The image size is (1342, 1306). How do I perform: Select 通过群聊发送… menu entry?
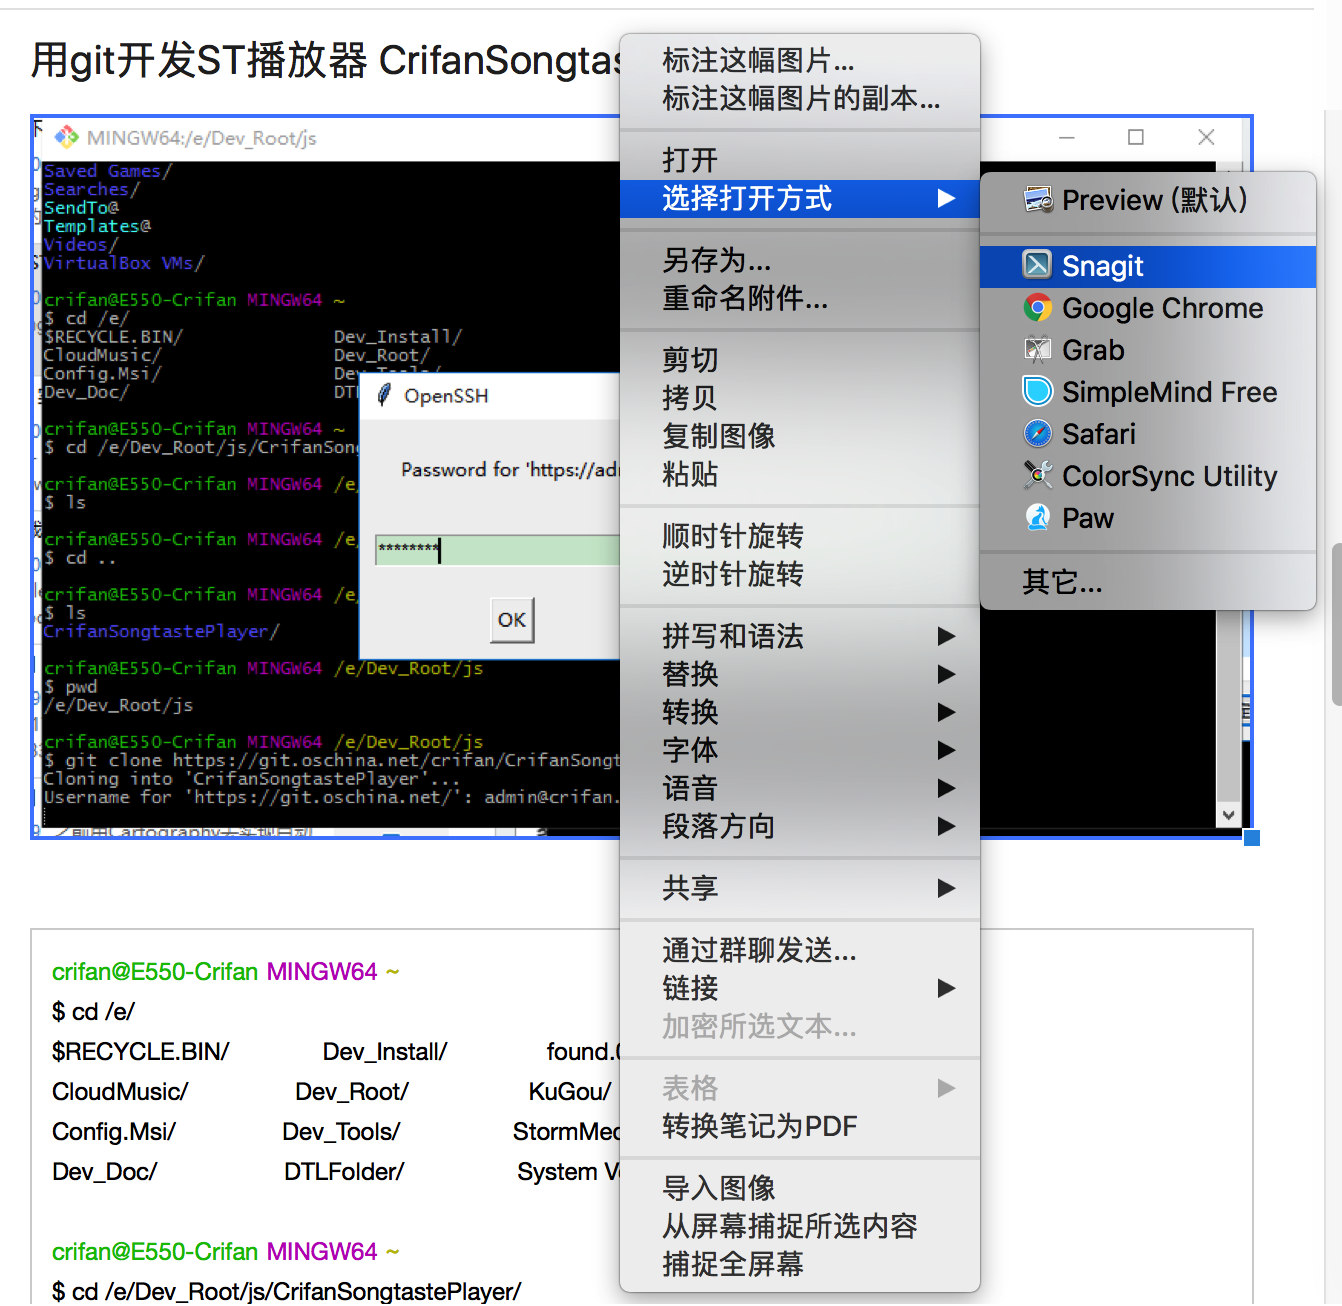pyautogui.click(x=800, y=950)
